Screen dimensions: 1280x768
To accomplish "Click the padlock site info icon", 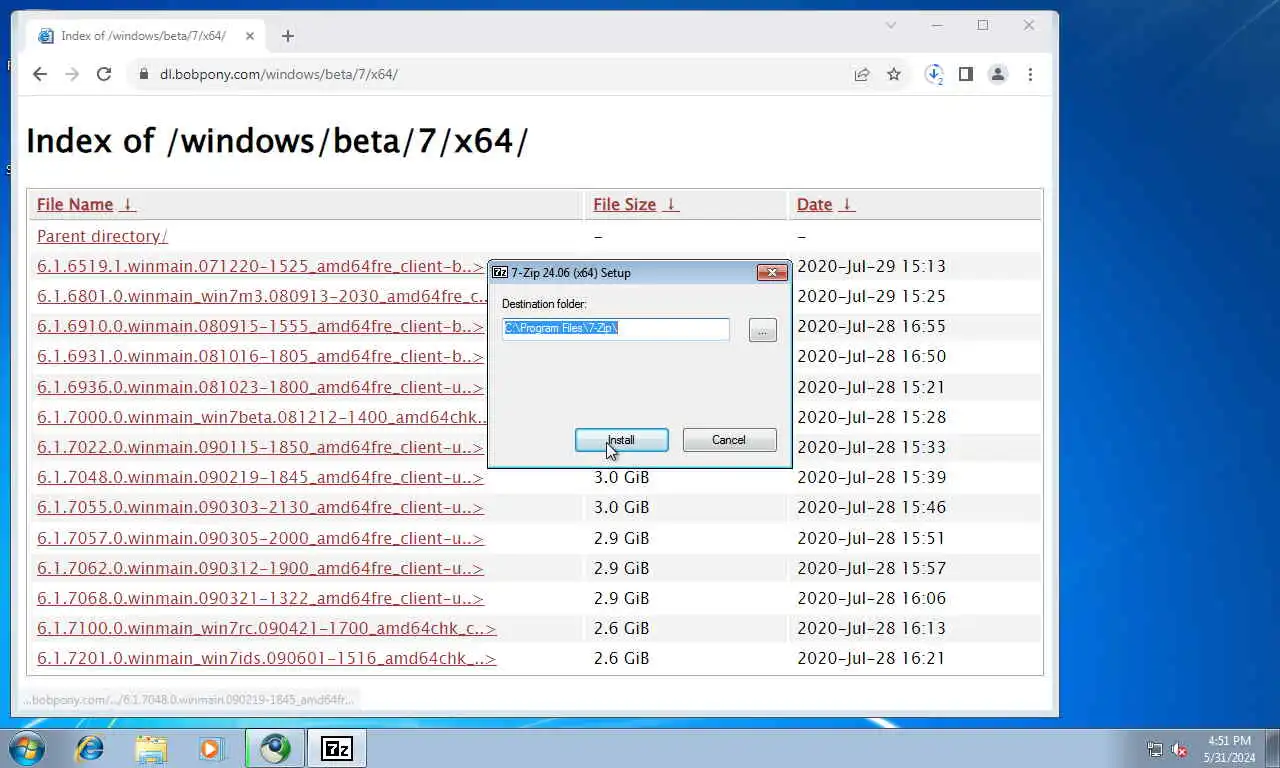I will 143,74.
